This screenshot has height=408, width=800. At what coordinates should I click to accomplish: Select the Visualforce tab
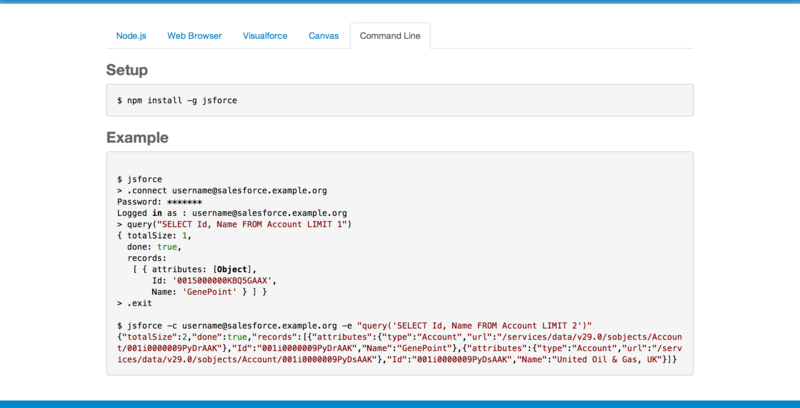265,36
